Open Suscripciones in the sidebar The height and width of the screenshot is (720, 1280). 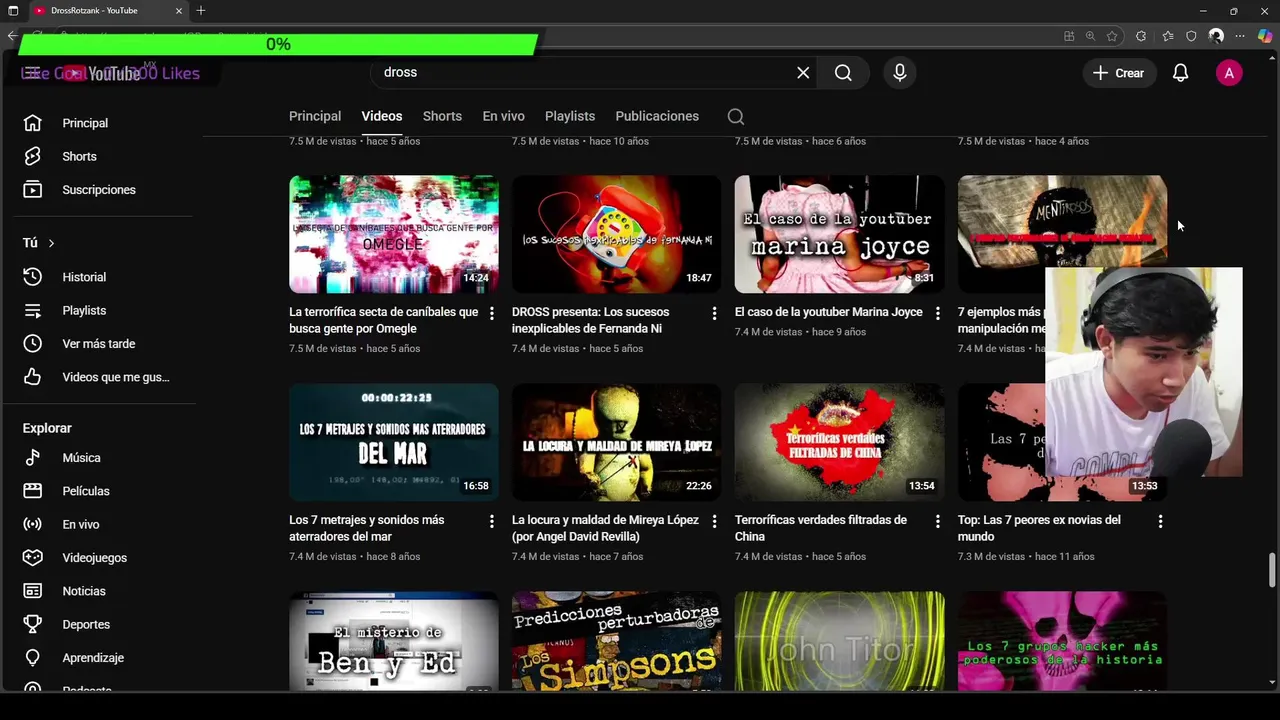pyautogui.click(x=98, y=190)
